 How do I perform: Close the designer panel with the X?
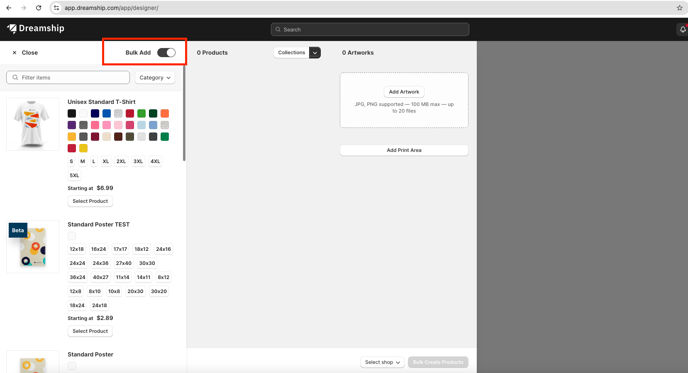point(14,53)
